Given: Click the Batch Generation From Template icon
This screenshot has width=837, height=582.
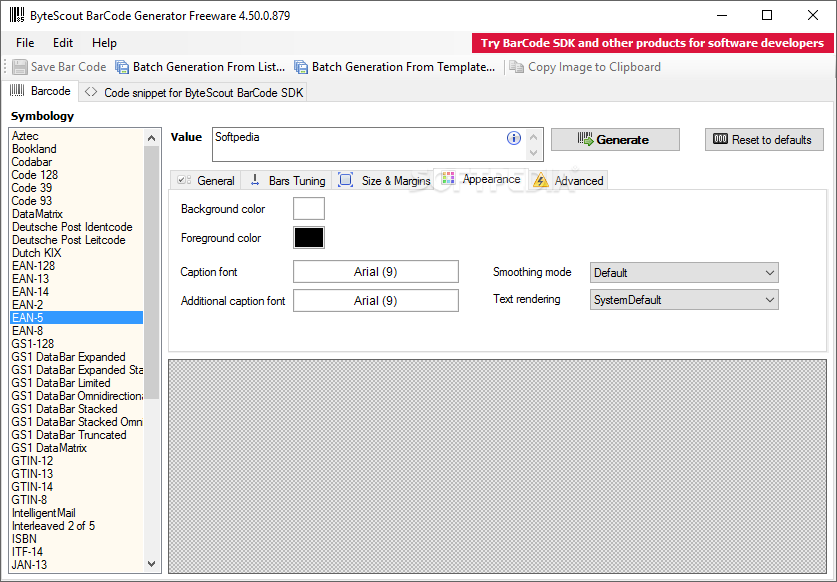Looking at the screenshot, I should (301, 67).
